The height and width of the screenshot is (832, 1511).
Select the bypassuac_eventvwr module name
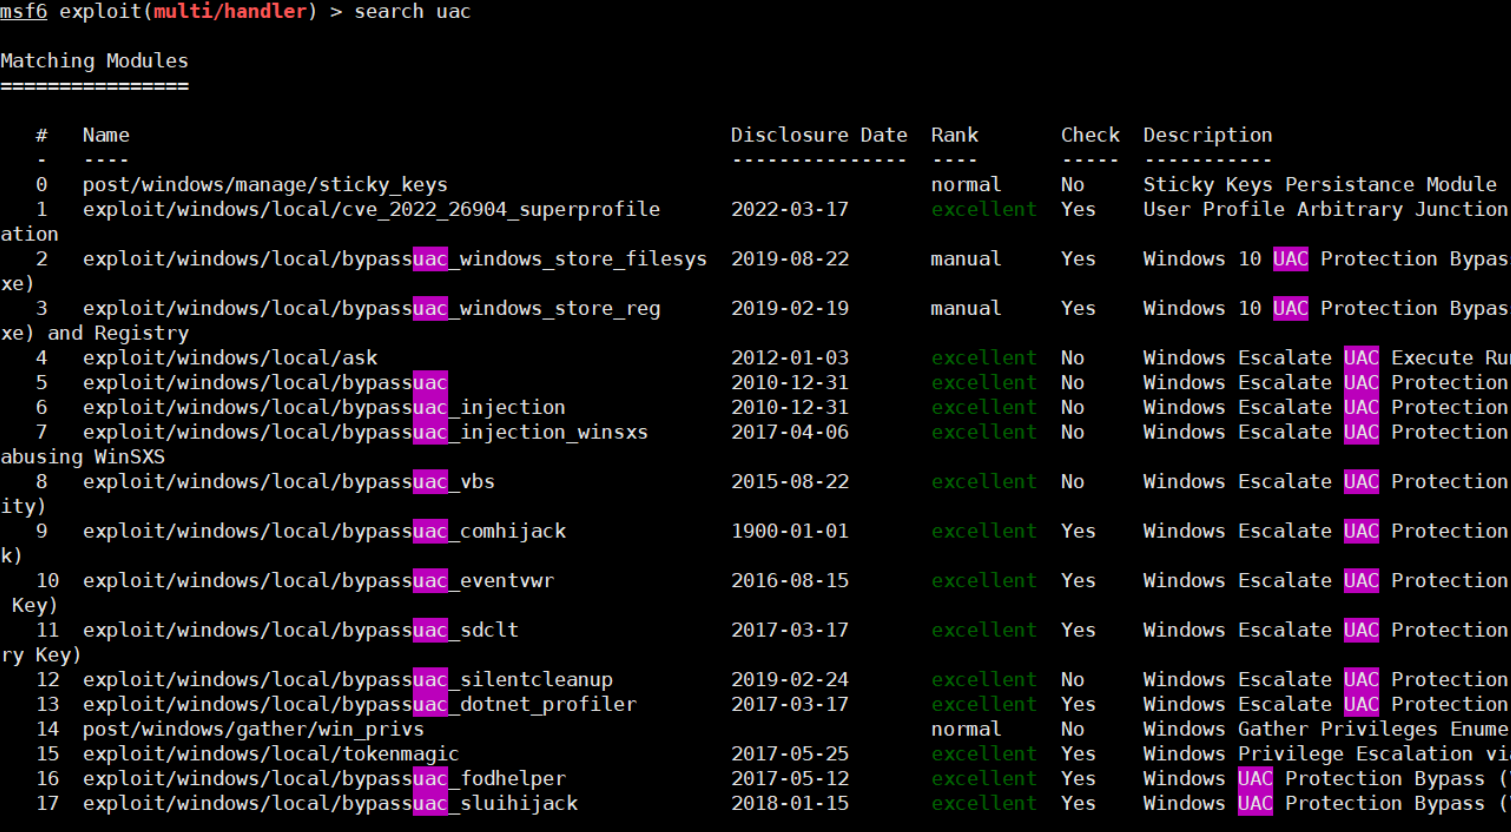tap(318, 581)
